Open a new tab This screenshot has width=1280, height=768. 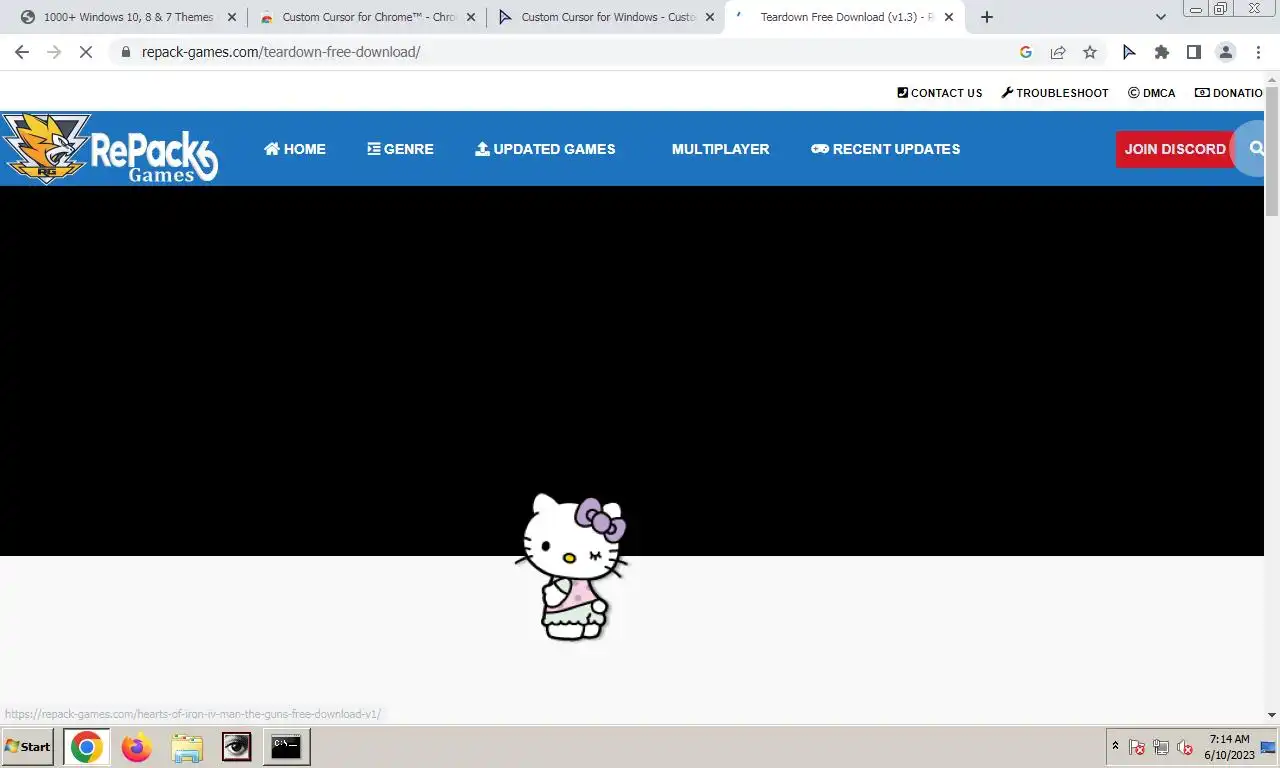987,17
